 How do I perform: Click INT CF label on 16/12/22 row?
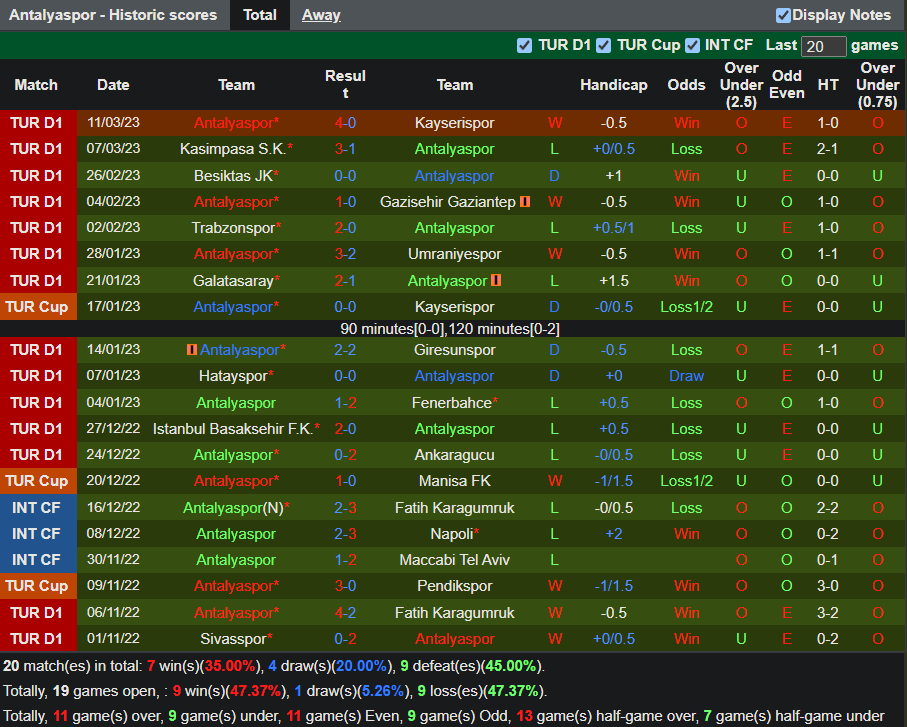coord(36,508)
